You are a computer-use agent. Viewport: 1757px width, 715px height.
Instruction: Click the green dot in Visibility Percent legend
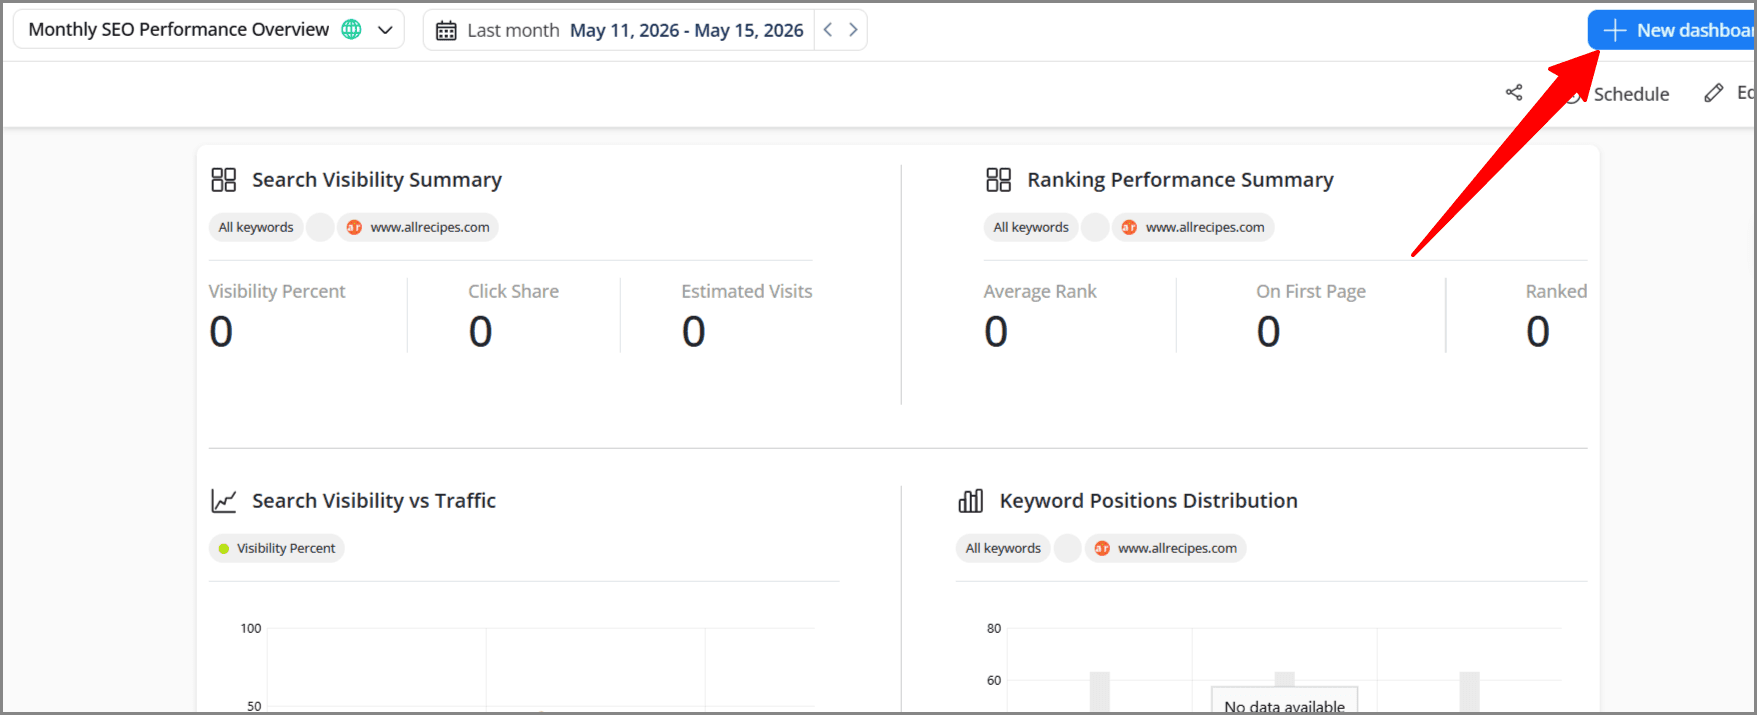tap(224, 548)
